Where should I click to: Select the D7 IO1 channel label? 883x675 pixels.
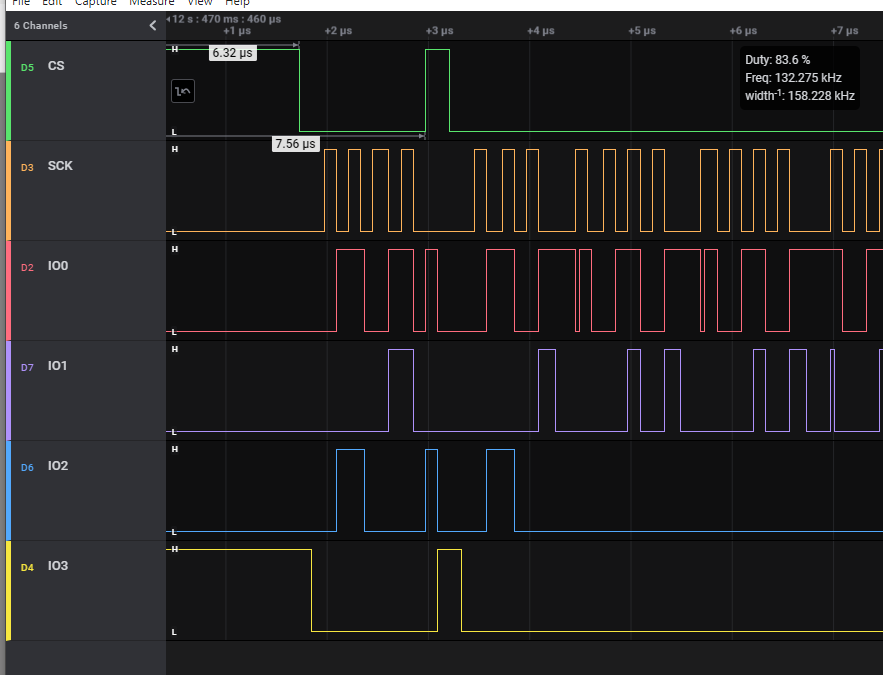point(44,366)
